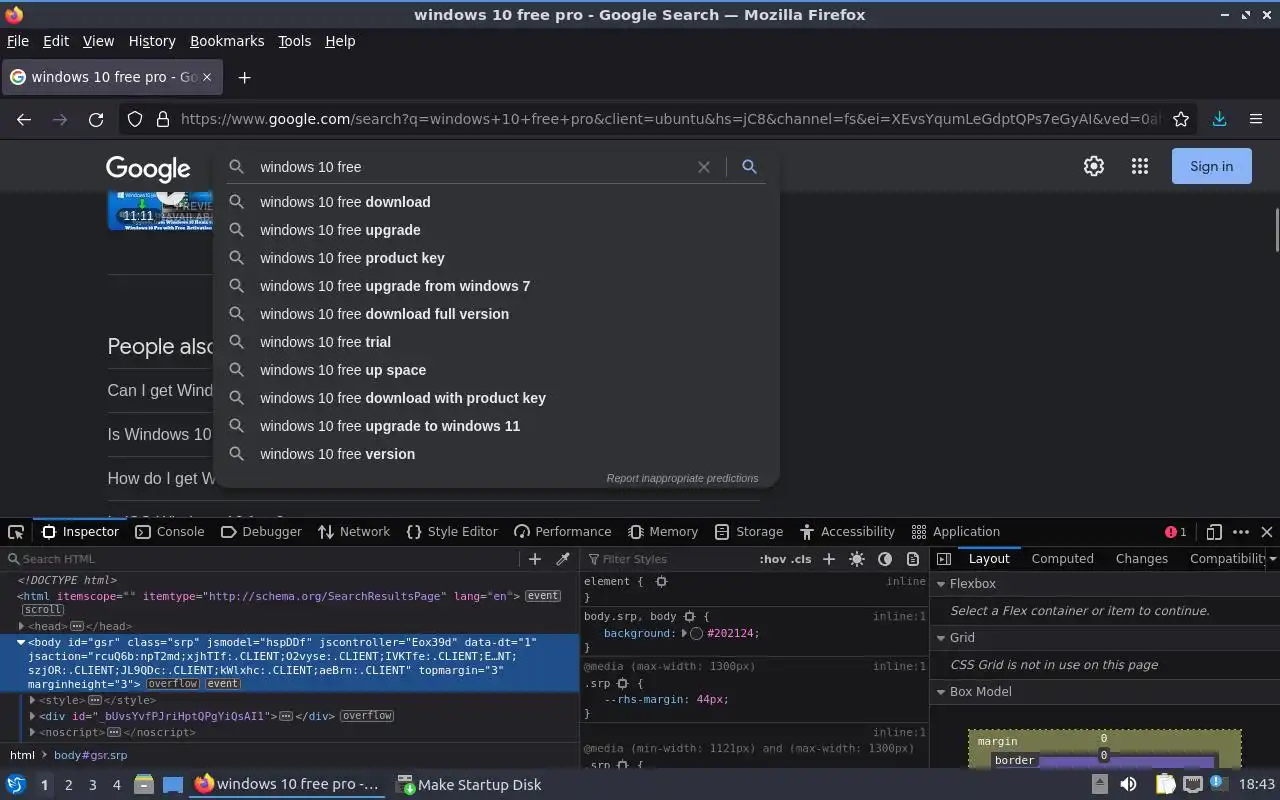1280x800 pixels.
Task: Select suggestion windows 10 free trial
Action: coord(497,342)
